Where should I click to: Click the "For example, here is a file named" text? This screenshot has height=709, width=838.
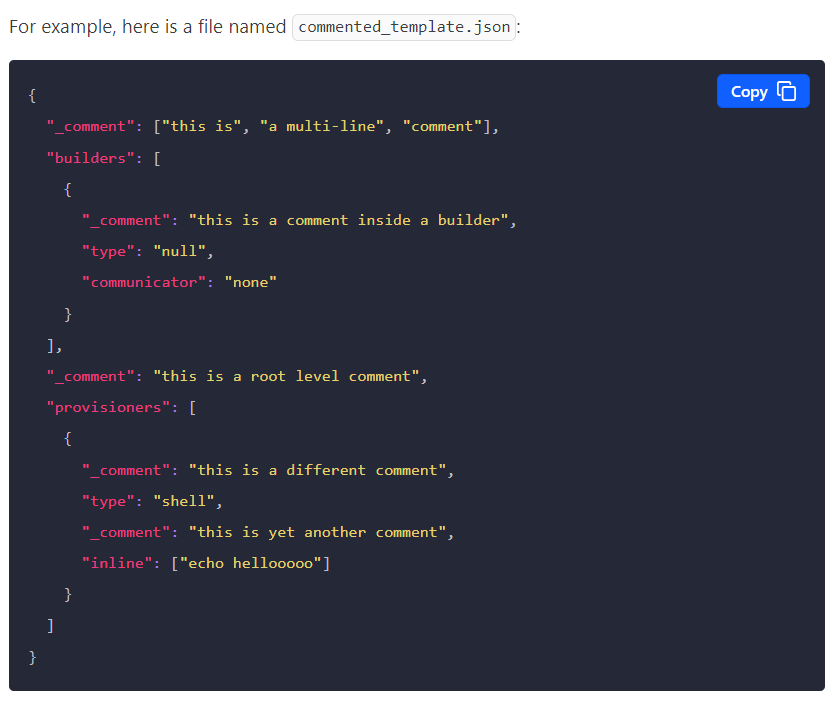(x=148, y=27)
